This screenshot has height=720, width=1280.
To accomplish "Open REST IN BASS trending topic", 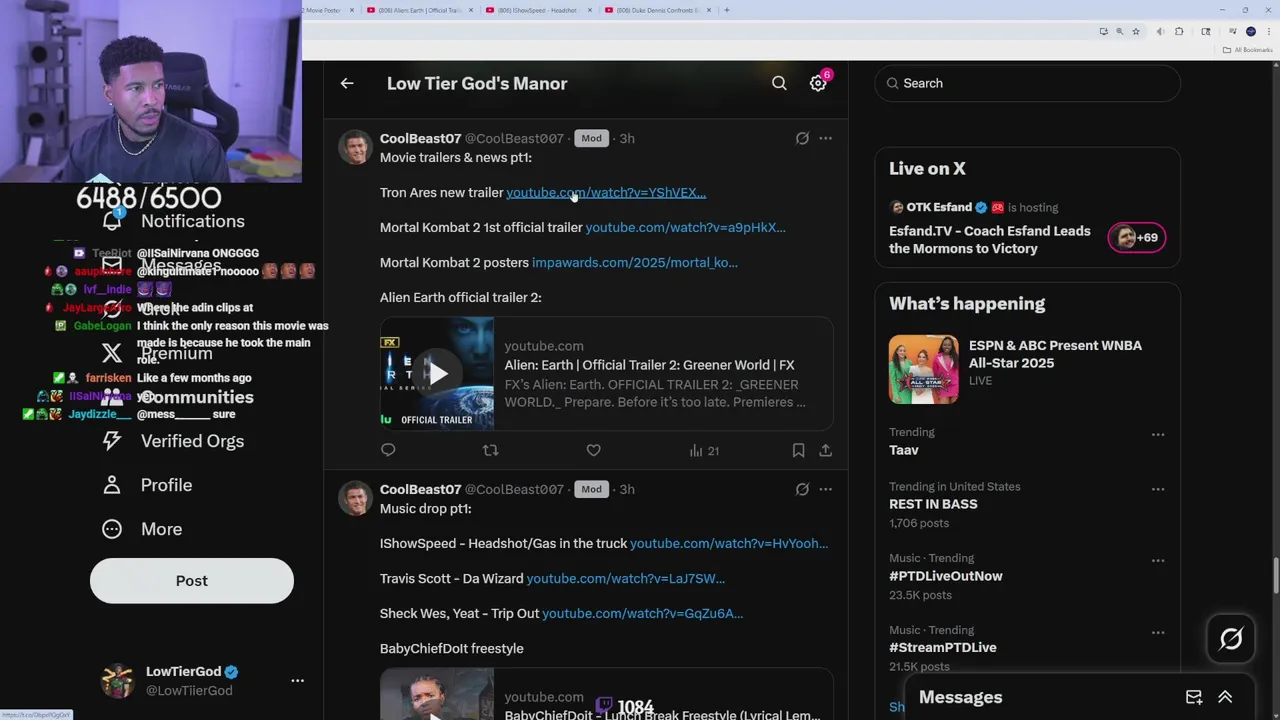I will pos(933,504).
